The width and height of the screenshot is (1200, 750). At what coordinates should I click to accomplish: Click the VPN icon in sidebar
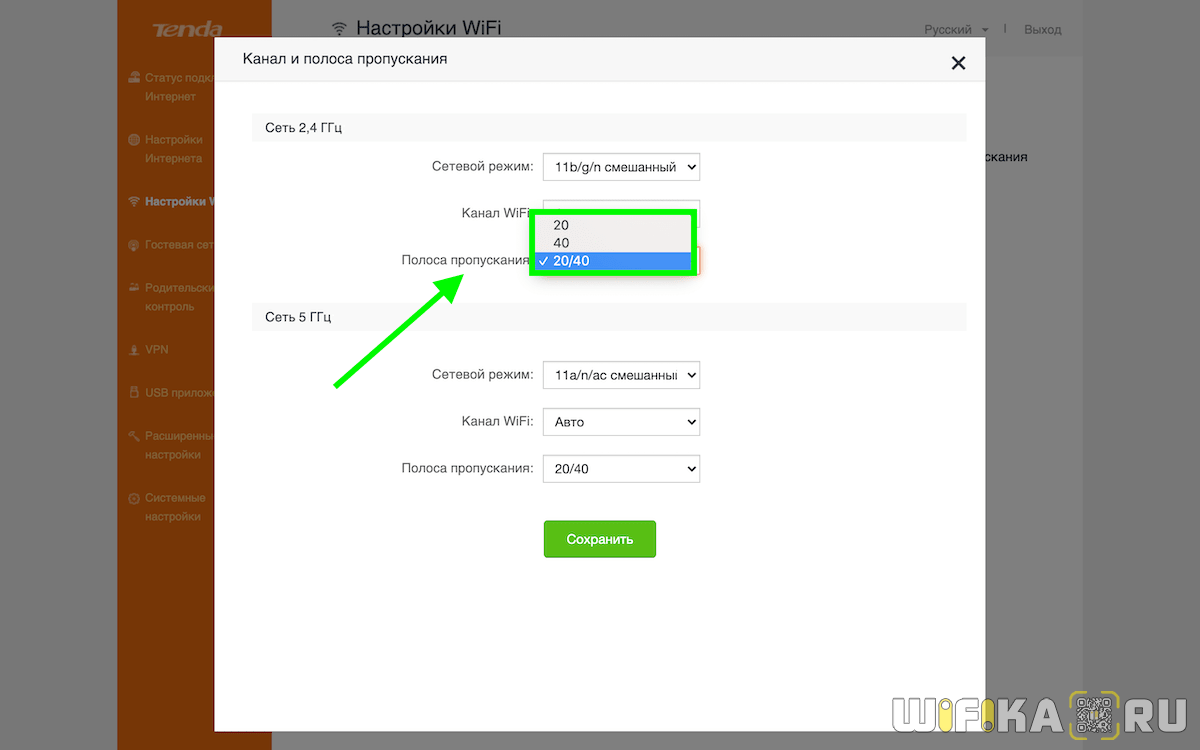(x=134, y=350)
